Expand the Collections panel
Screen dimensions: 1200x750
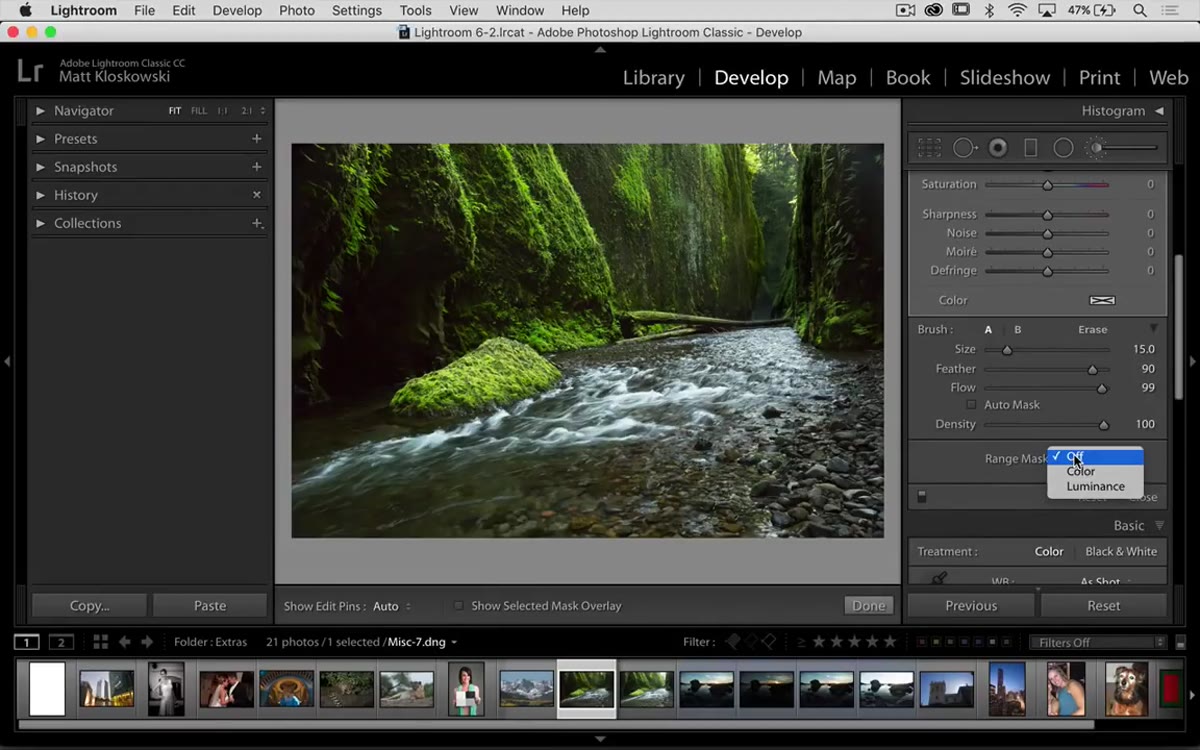click(x=41, y=223)
